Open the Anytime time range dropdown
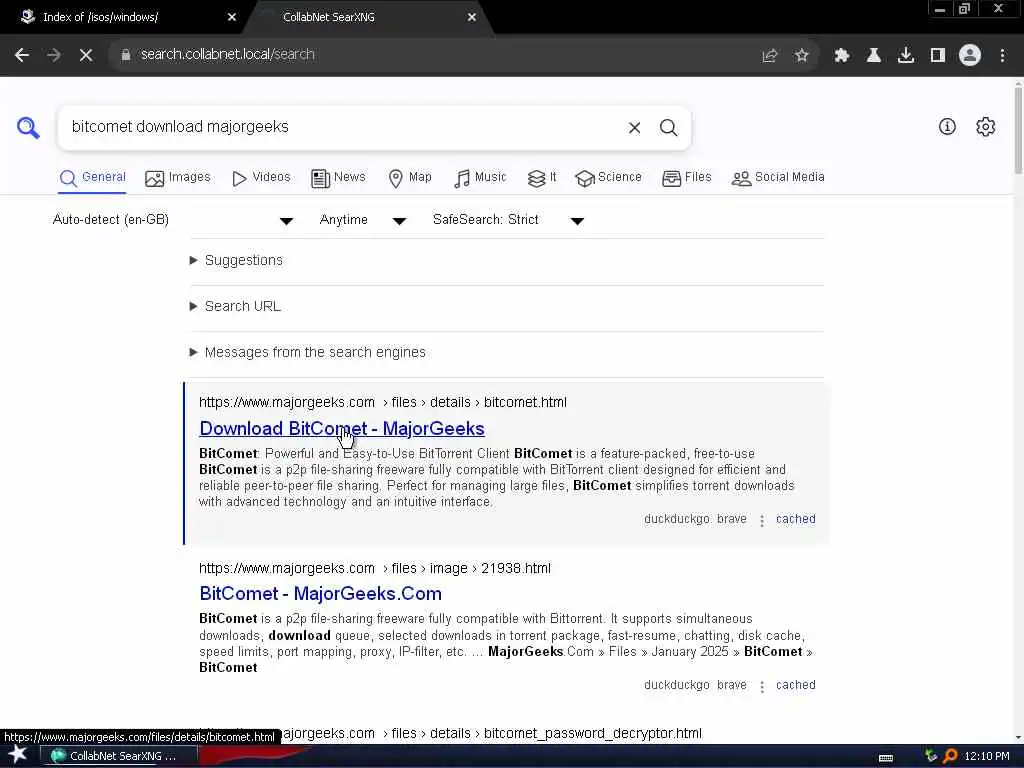 click(363, 220)
